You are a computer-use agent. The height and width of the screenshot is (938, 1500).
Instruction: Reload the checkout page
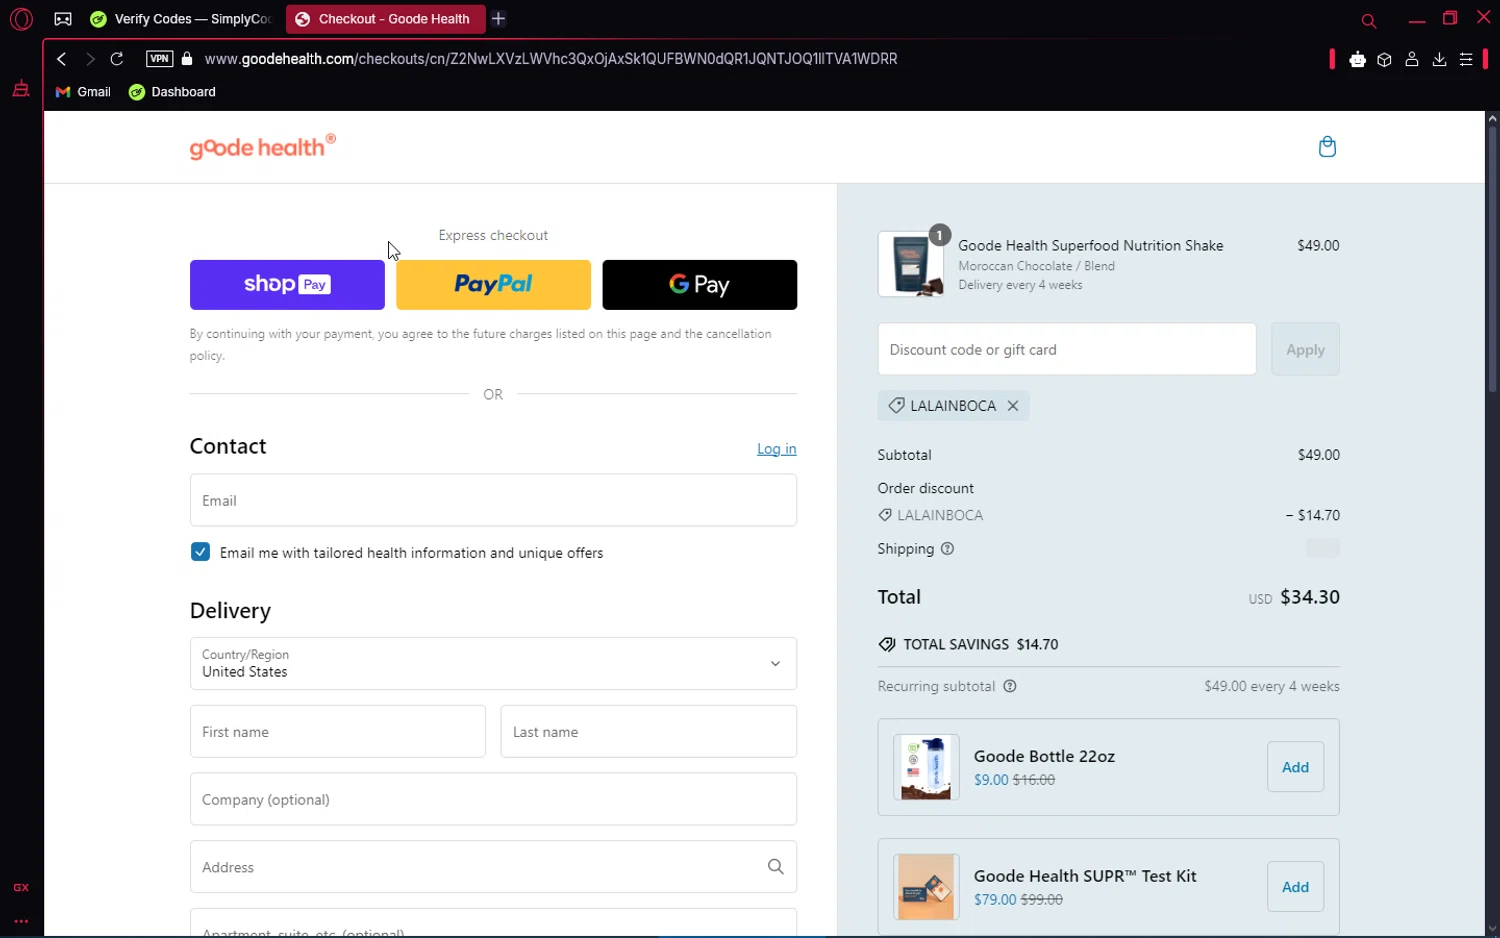[117, 59]
